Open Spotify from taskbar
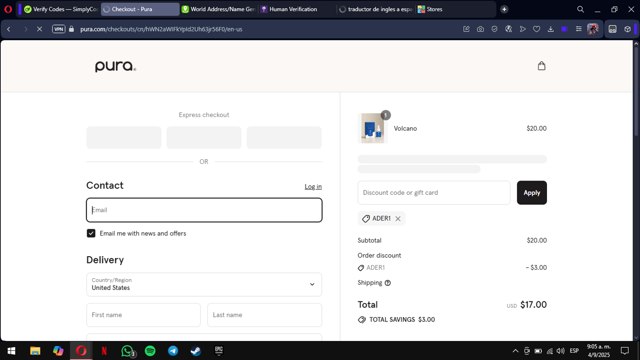Screen dimensions: 640x360 point(150,351)
